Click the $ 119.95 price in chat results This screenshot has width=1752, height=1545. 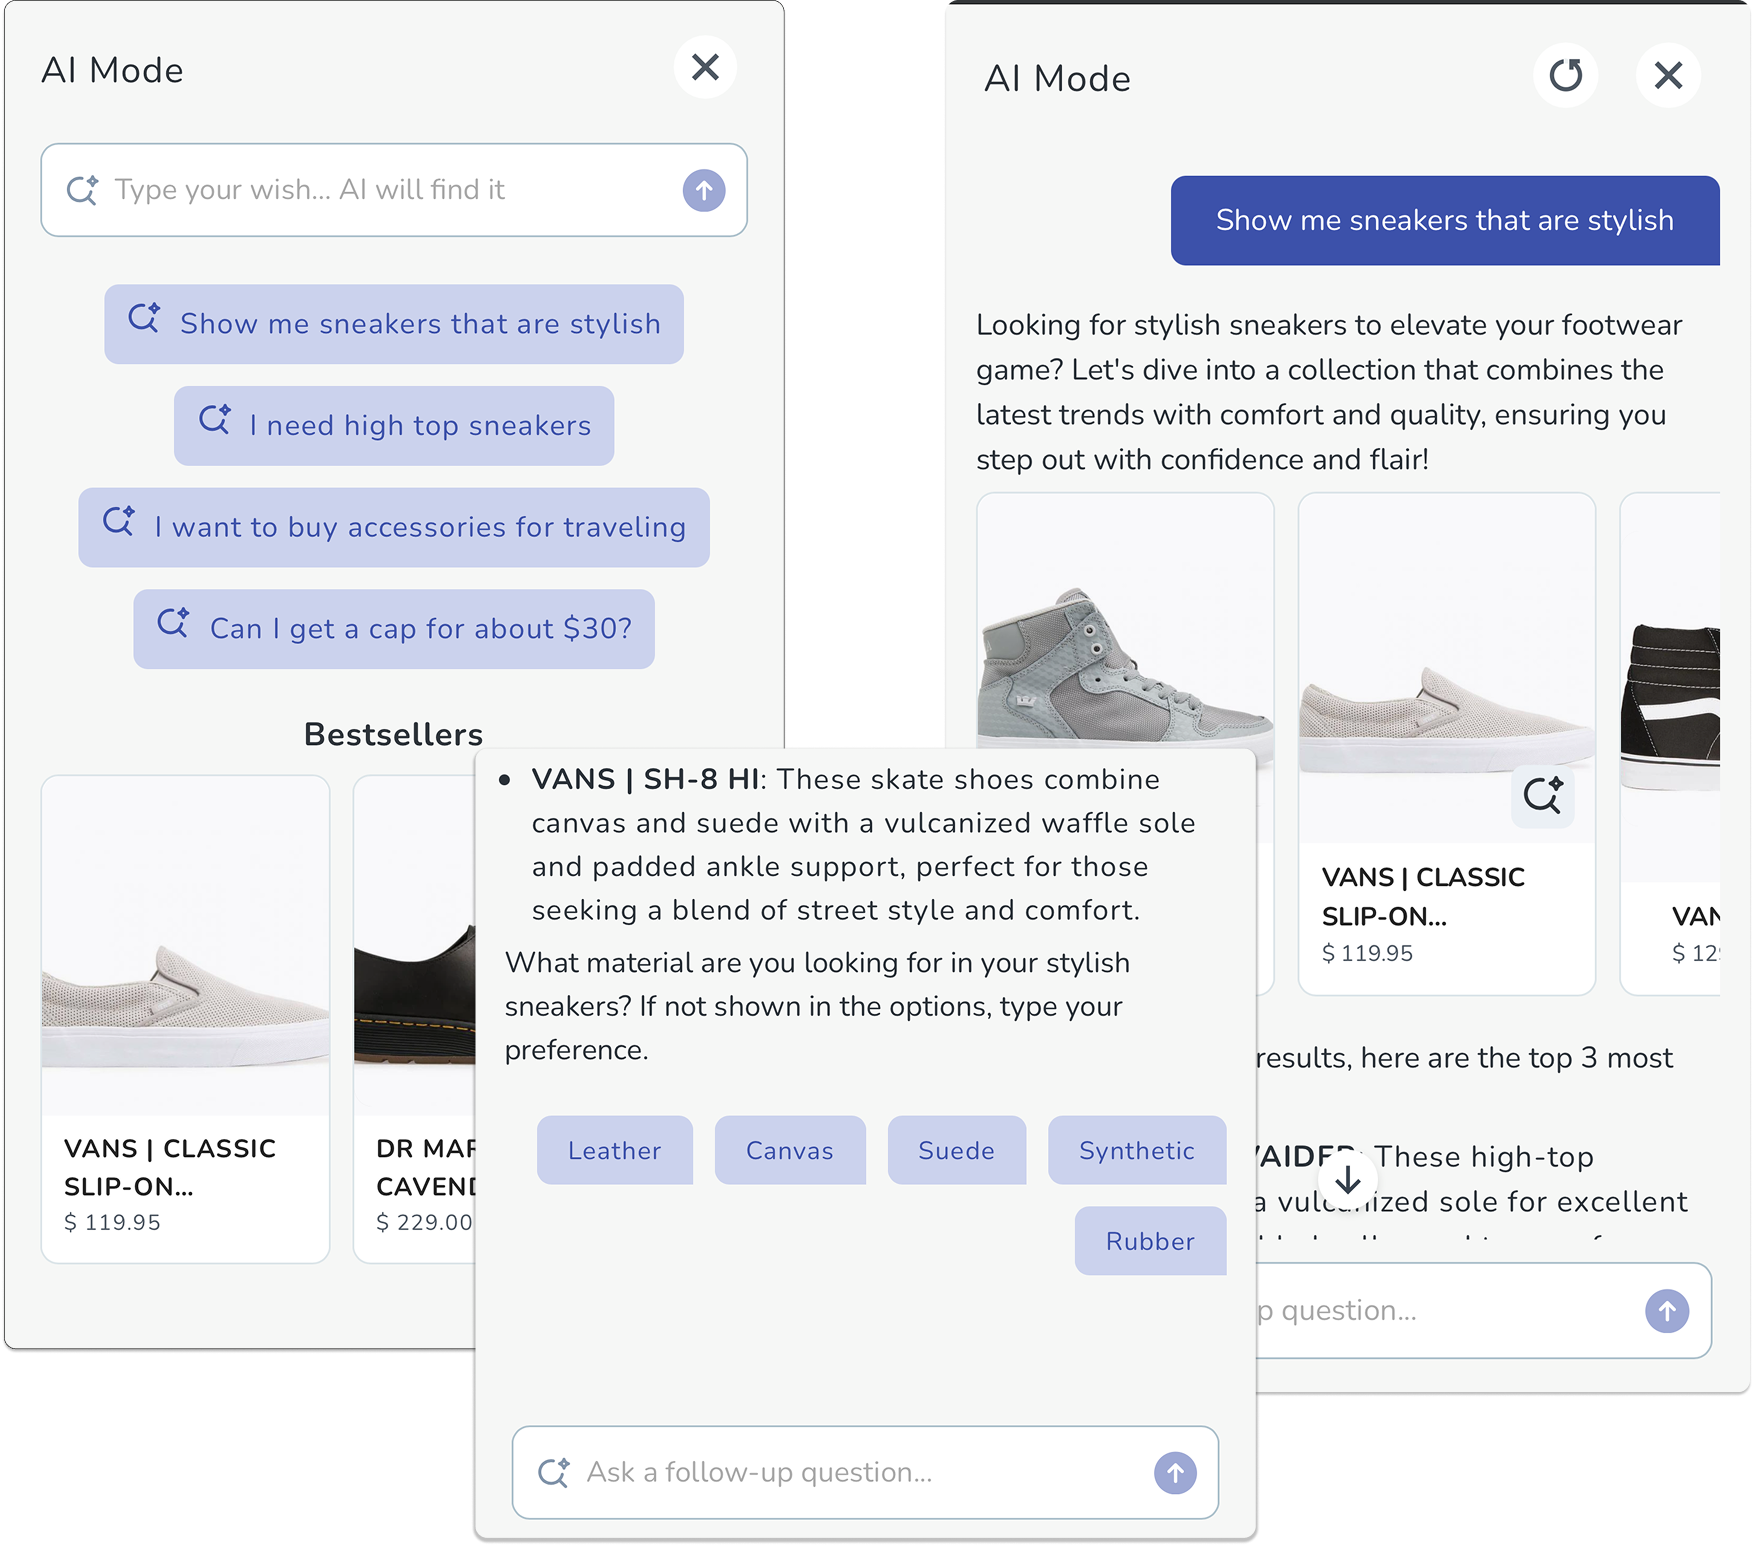(1367, 953)
